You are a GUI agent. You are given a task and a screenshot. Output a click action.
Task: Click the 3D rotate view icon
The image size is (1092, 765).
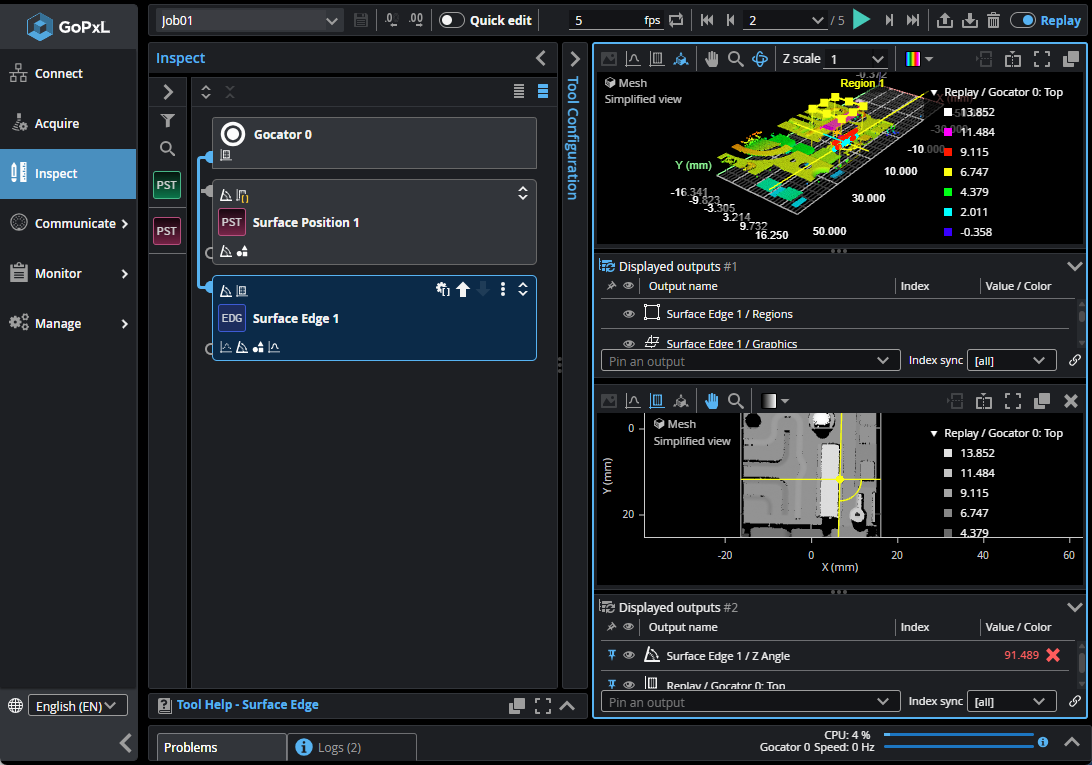pyautogui.click(x=760, y=59)
